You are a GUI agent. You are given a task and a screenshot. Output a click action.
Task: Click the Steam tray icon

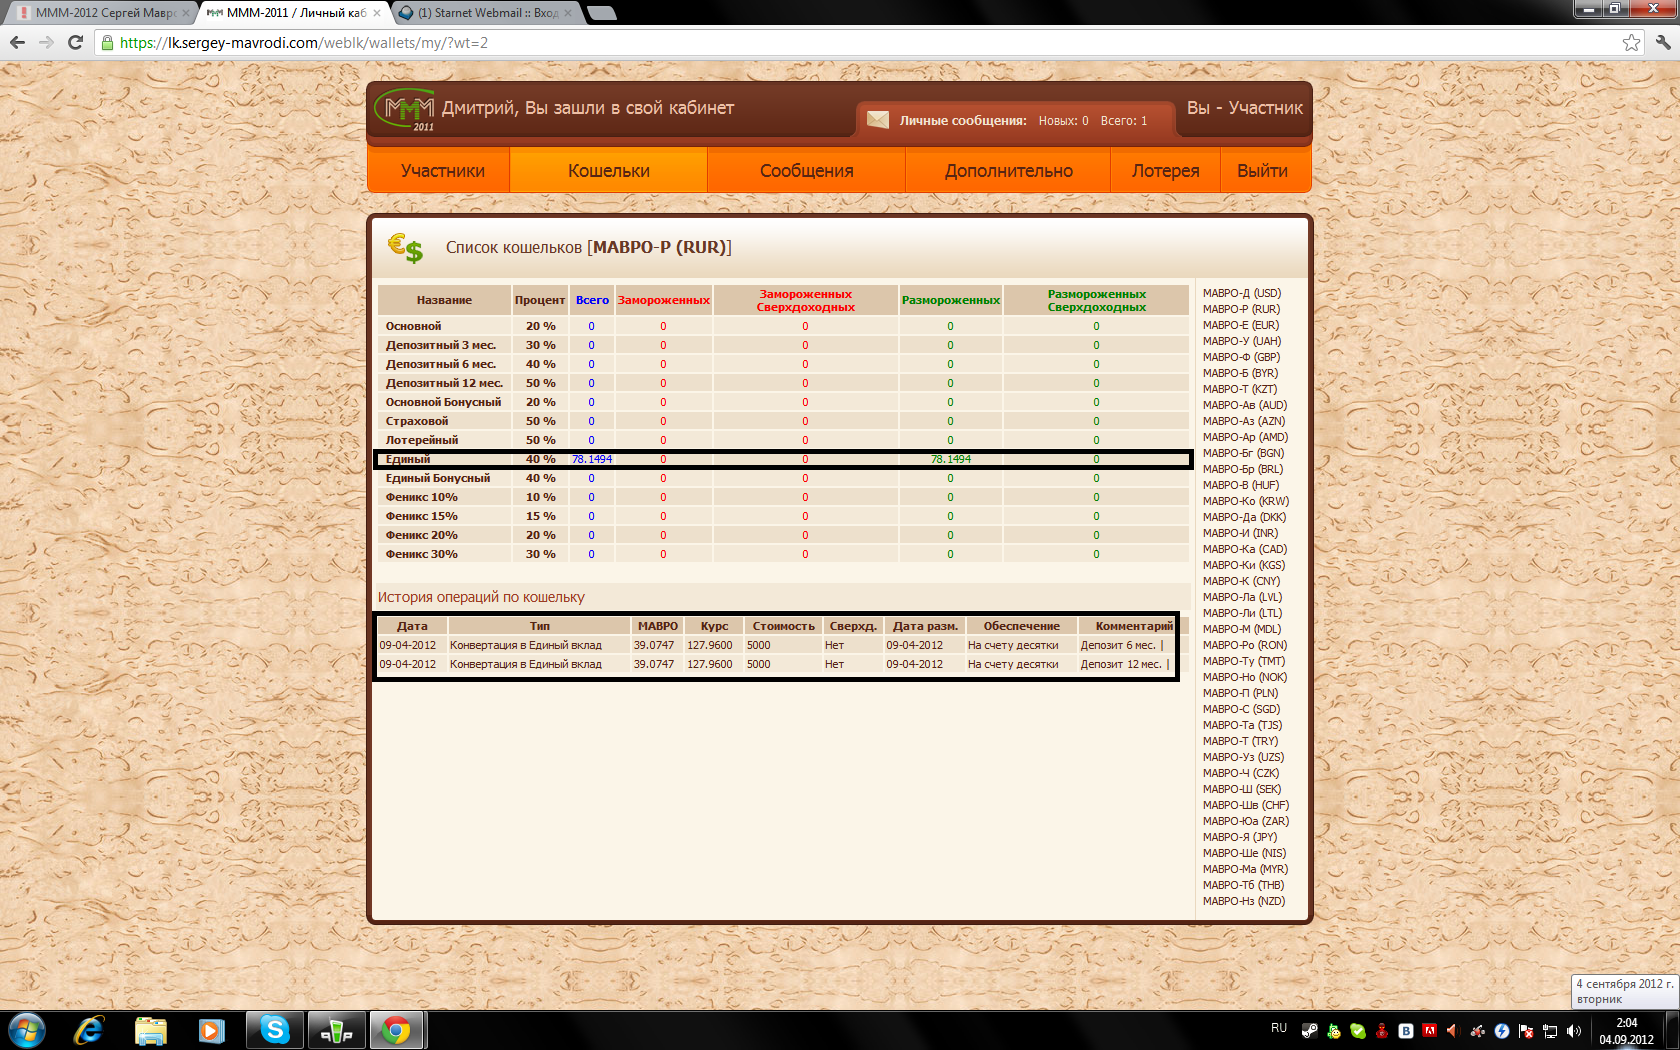coord(1309,1030)
